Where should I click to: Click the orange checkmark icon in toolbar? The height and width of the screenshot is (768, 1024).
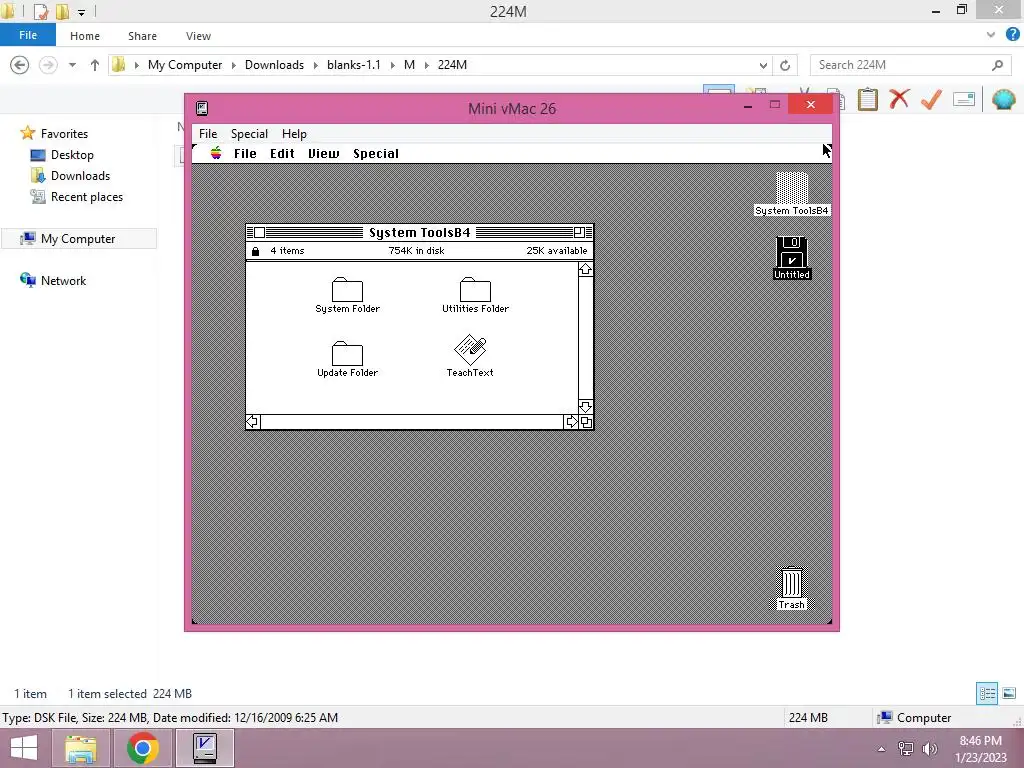pos(931,99)
